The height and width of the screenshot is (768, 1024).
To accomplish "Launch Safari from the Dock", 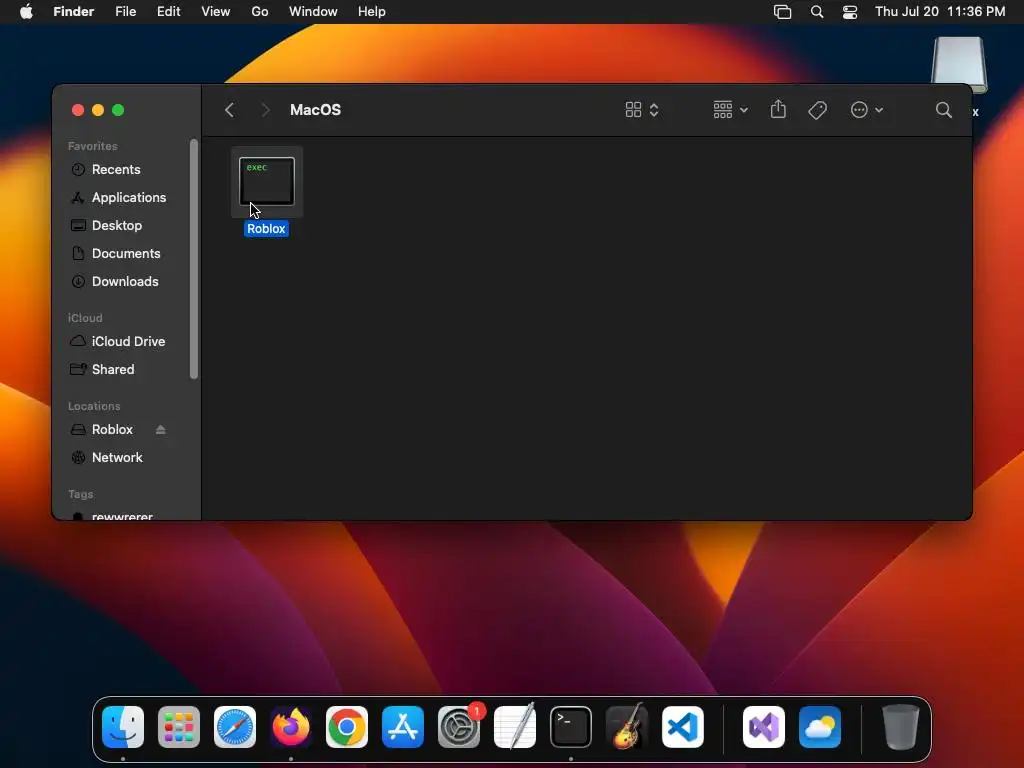I will tap(235, 727).
